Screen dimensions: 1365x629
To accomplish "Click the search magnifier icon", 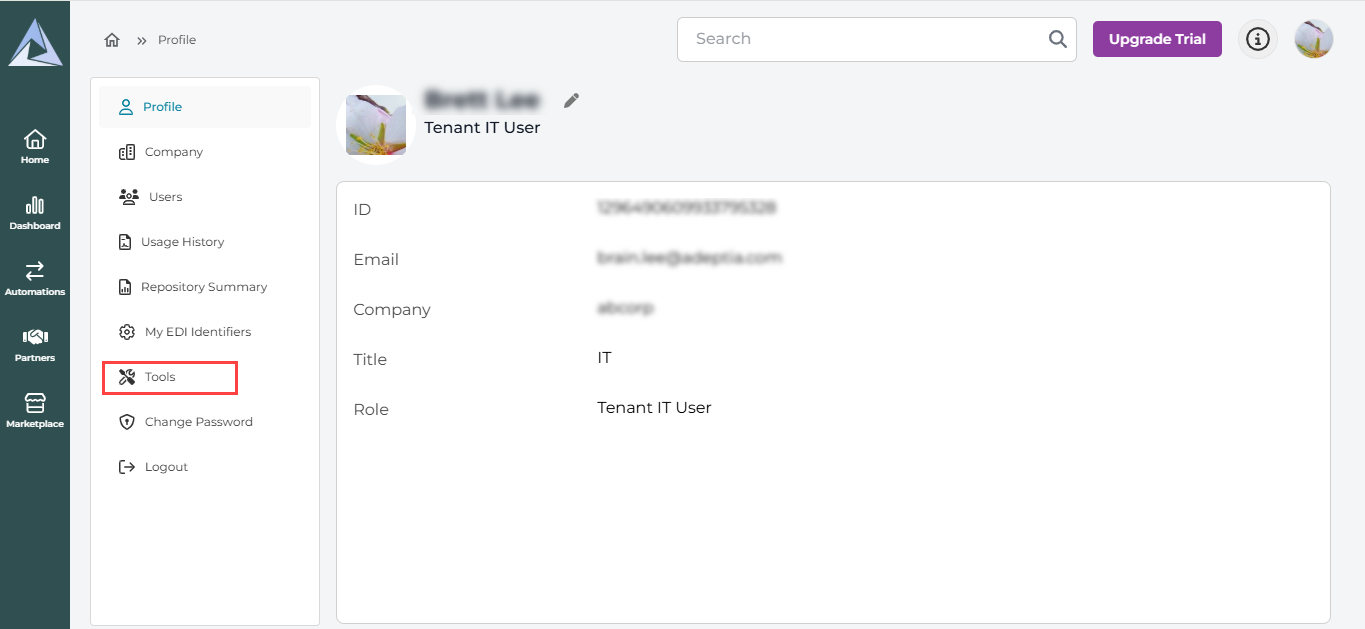I will coord(1057,39).
